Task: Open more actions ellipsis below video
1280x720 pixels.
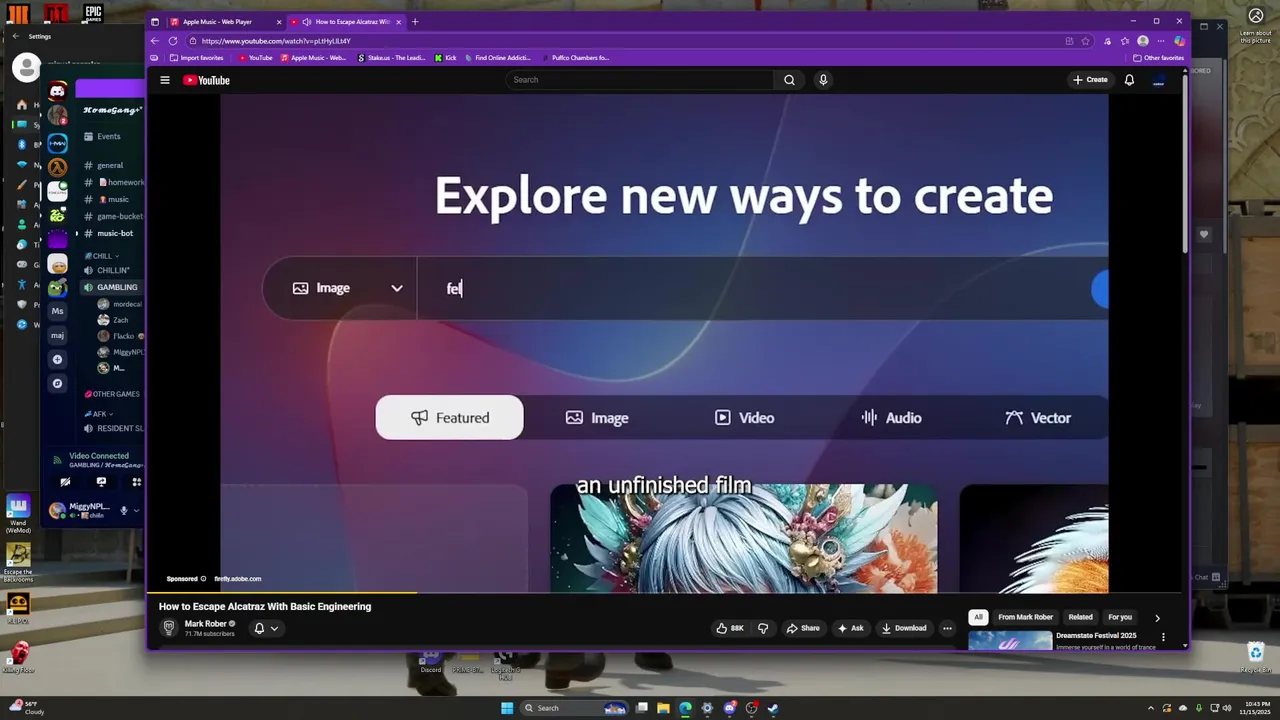Action: click(x=947, y=628)
